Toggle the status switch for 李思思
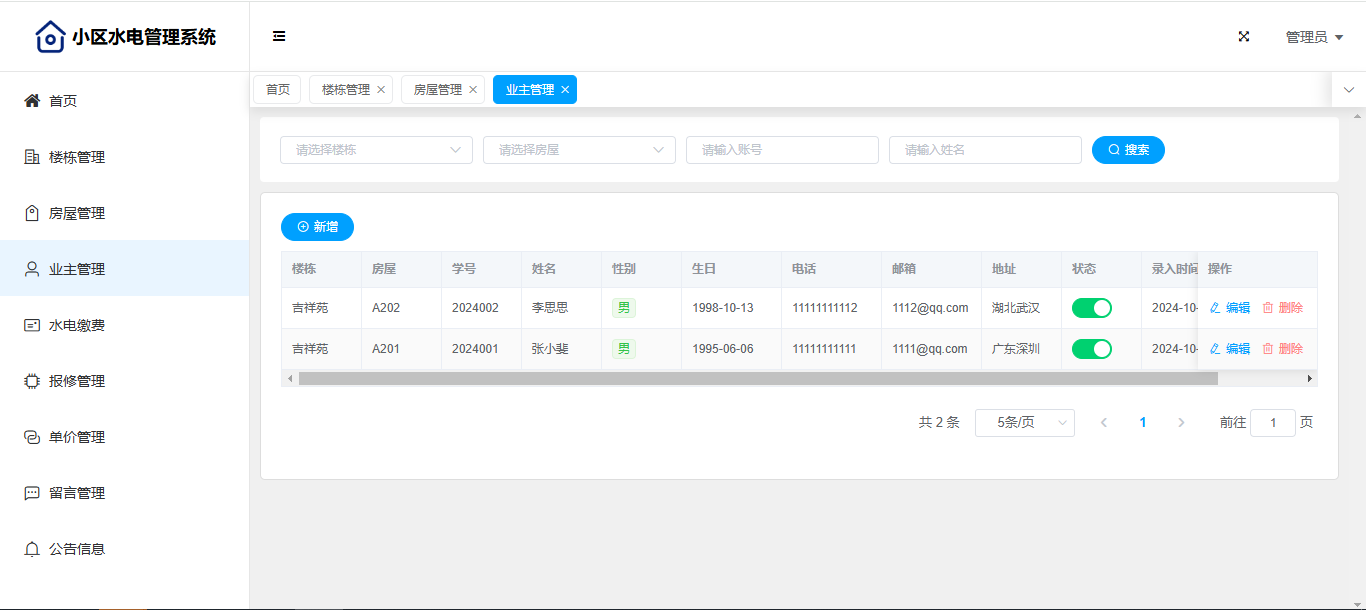1366x610 pixels. pos(1091,308)
